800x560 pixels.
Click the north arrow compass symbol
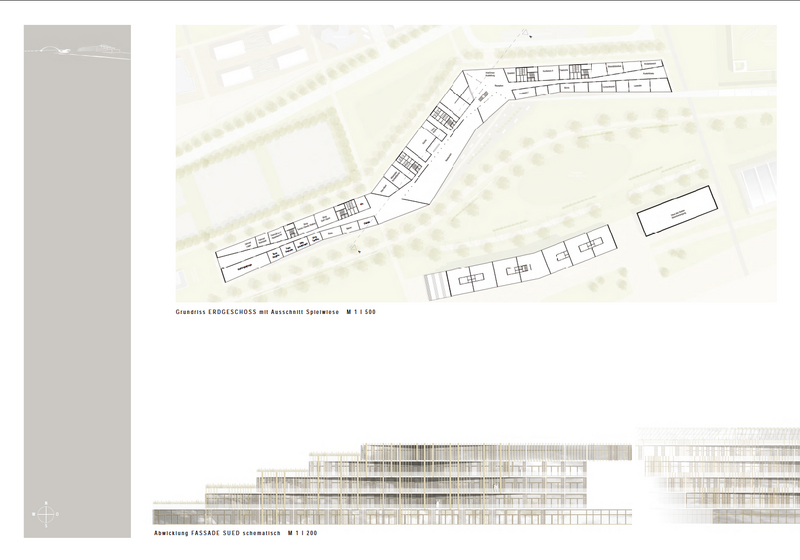point(46,515)
